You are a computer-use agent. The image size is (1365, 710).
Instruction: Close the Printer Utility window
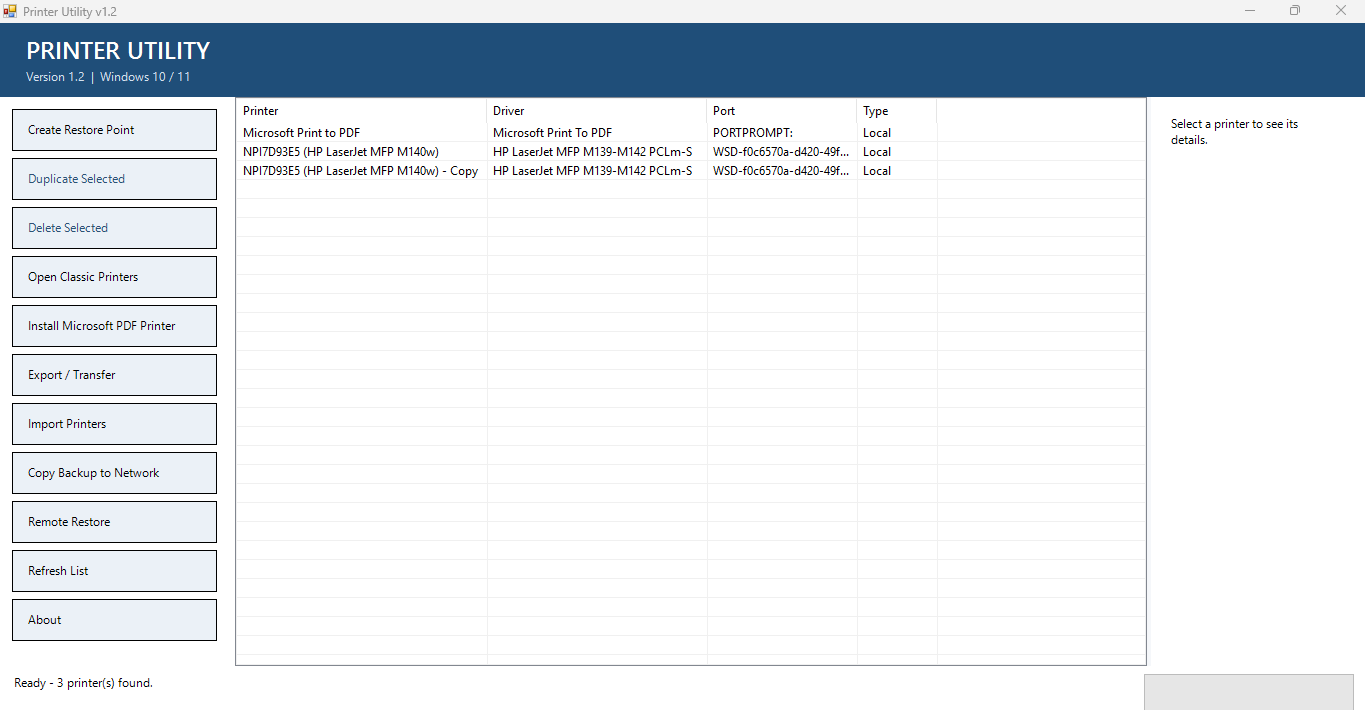pyautogui.click(x=1341, y=11)
